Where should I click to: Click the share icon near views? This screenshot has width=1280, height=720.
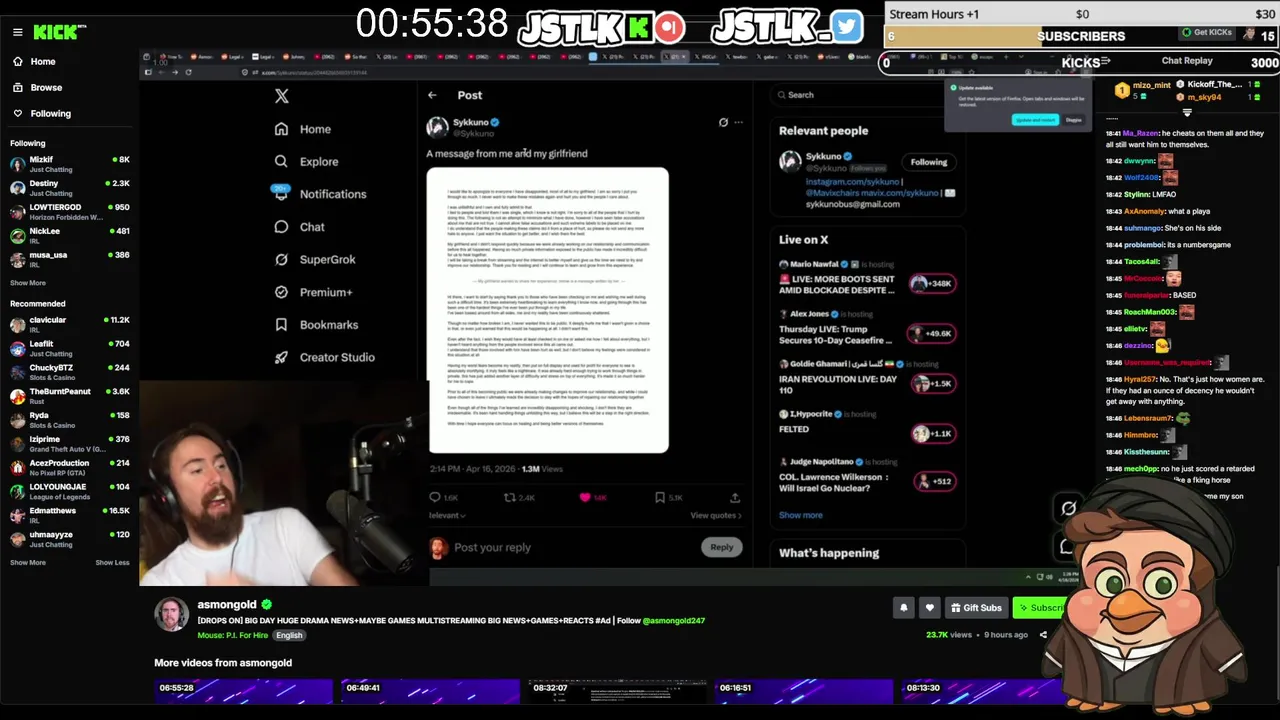tap(1043, 635)
